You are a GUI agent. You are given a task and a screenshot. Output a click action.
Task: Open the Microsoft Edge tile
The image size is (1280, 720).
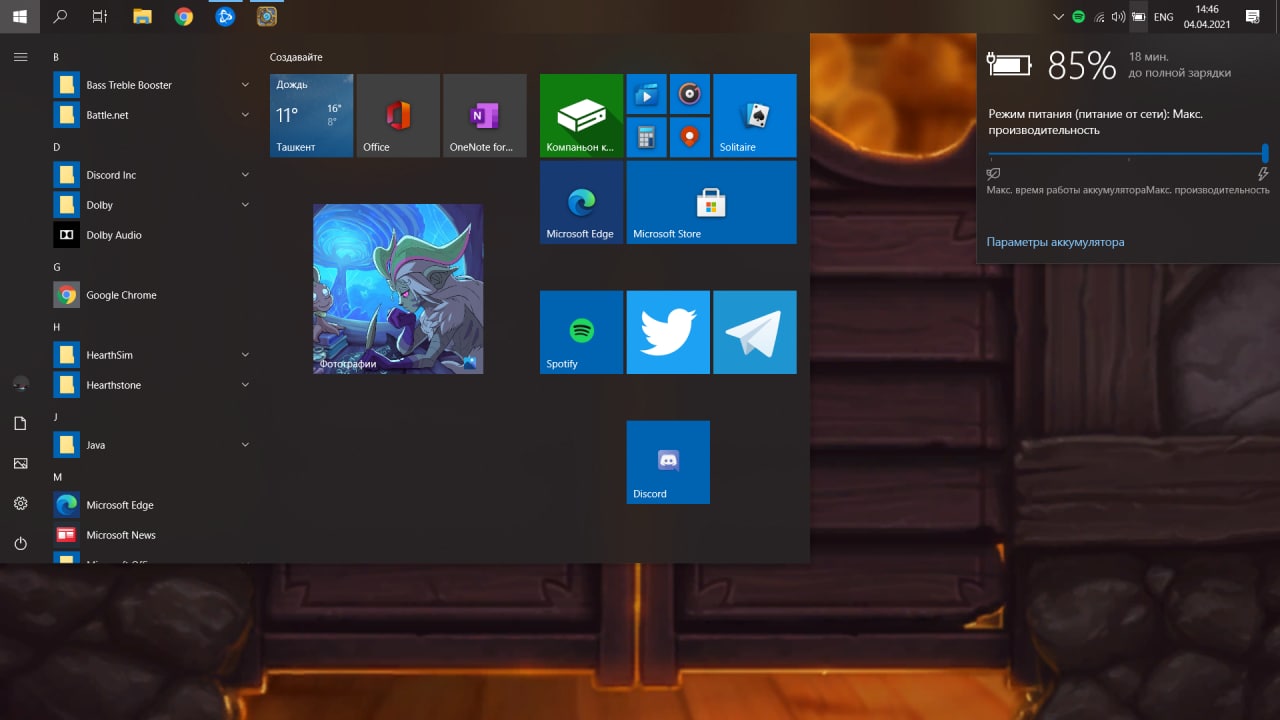coord(581,202)
